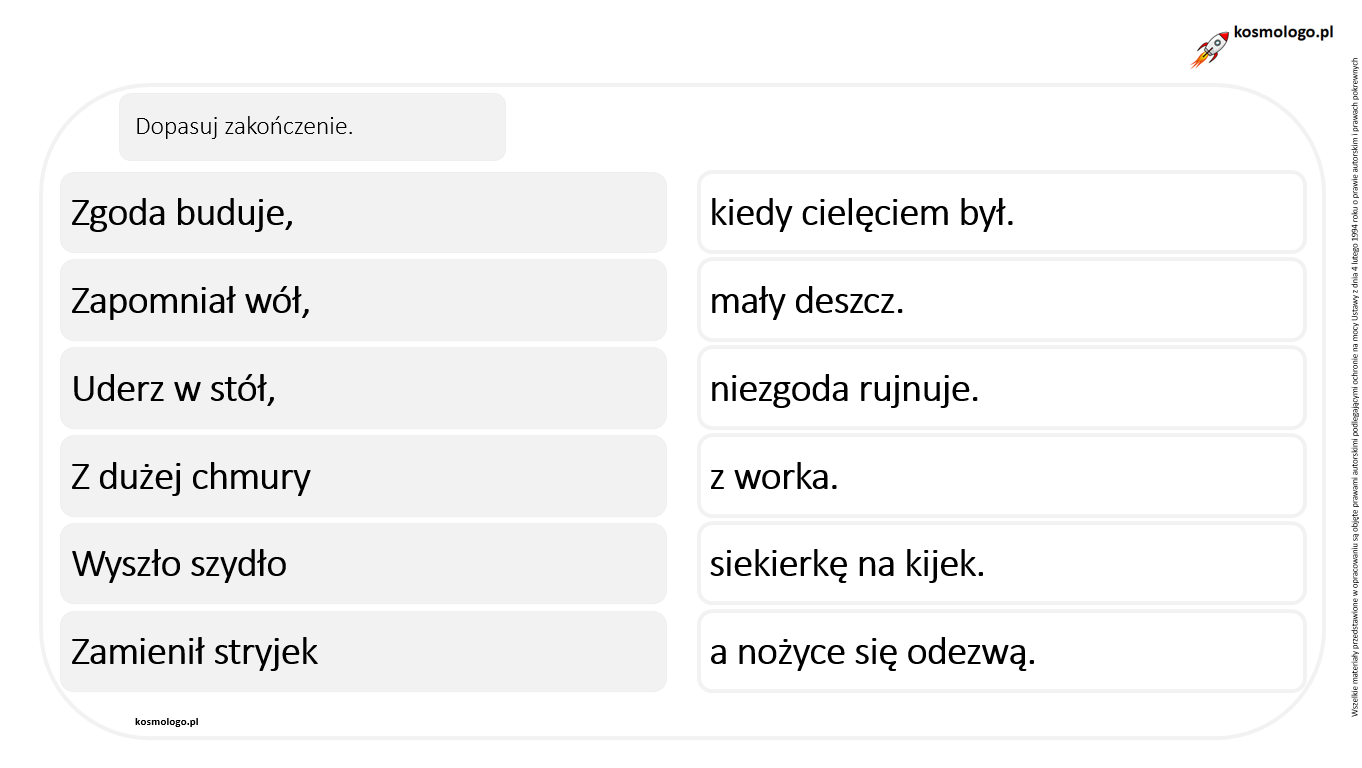Select the 'Zgoda buduje,' phrase card
The width and height of the screenshot is (1362, 768).
point(363,213)
